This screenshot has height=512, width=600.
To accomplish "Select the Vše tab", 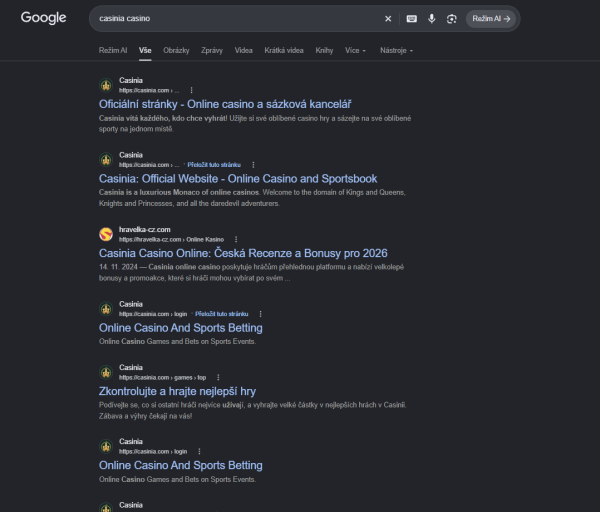I will [x=145, y=51].
